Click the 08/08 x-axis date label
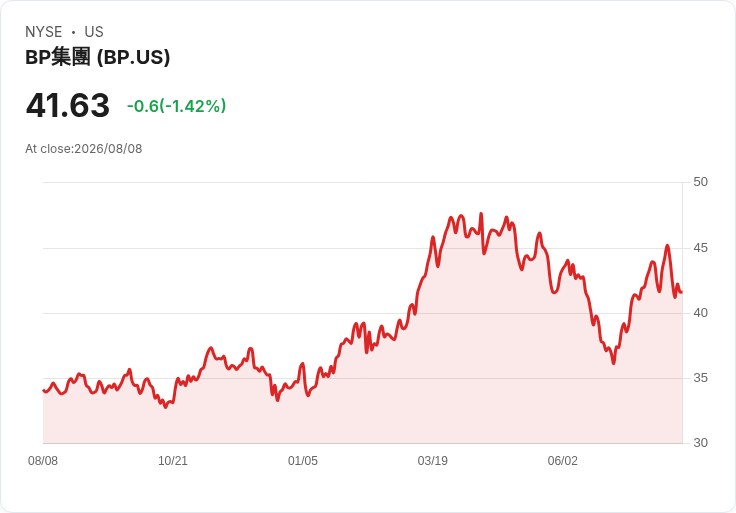 click(43, 461)
